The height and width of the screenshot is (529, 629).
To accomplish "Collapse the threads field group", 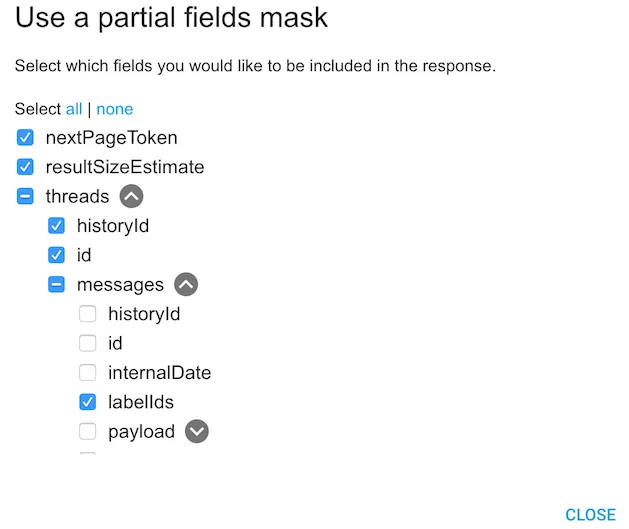I will point(132,196).
